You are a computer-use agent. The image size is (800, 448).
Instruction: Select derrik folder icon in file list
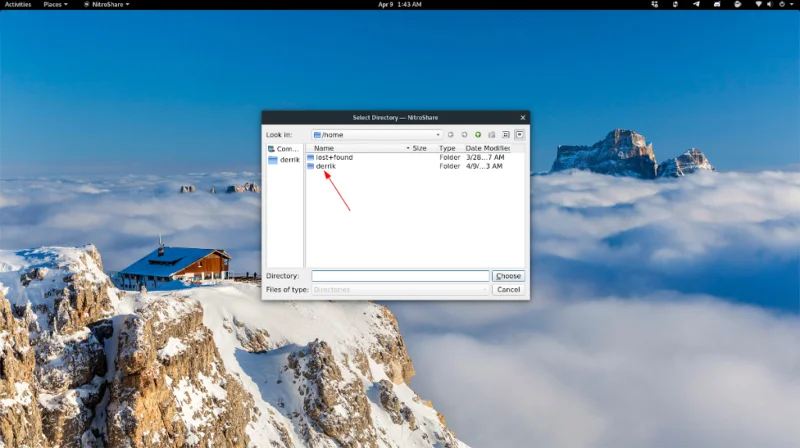point(310,166)
